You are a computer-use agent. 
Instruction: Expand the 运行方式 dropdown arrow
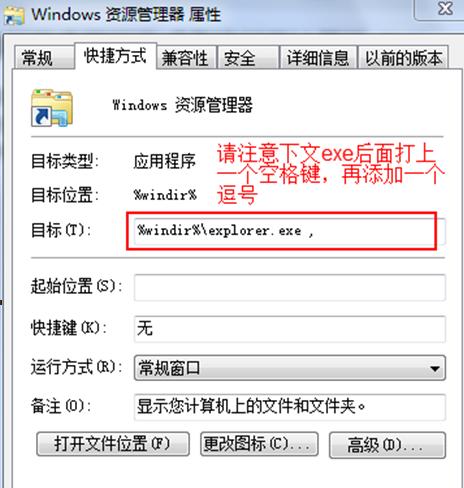(434, 368)
